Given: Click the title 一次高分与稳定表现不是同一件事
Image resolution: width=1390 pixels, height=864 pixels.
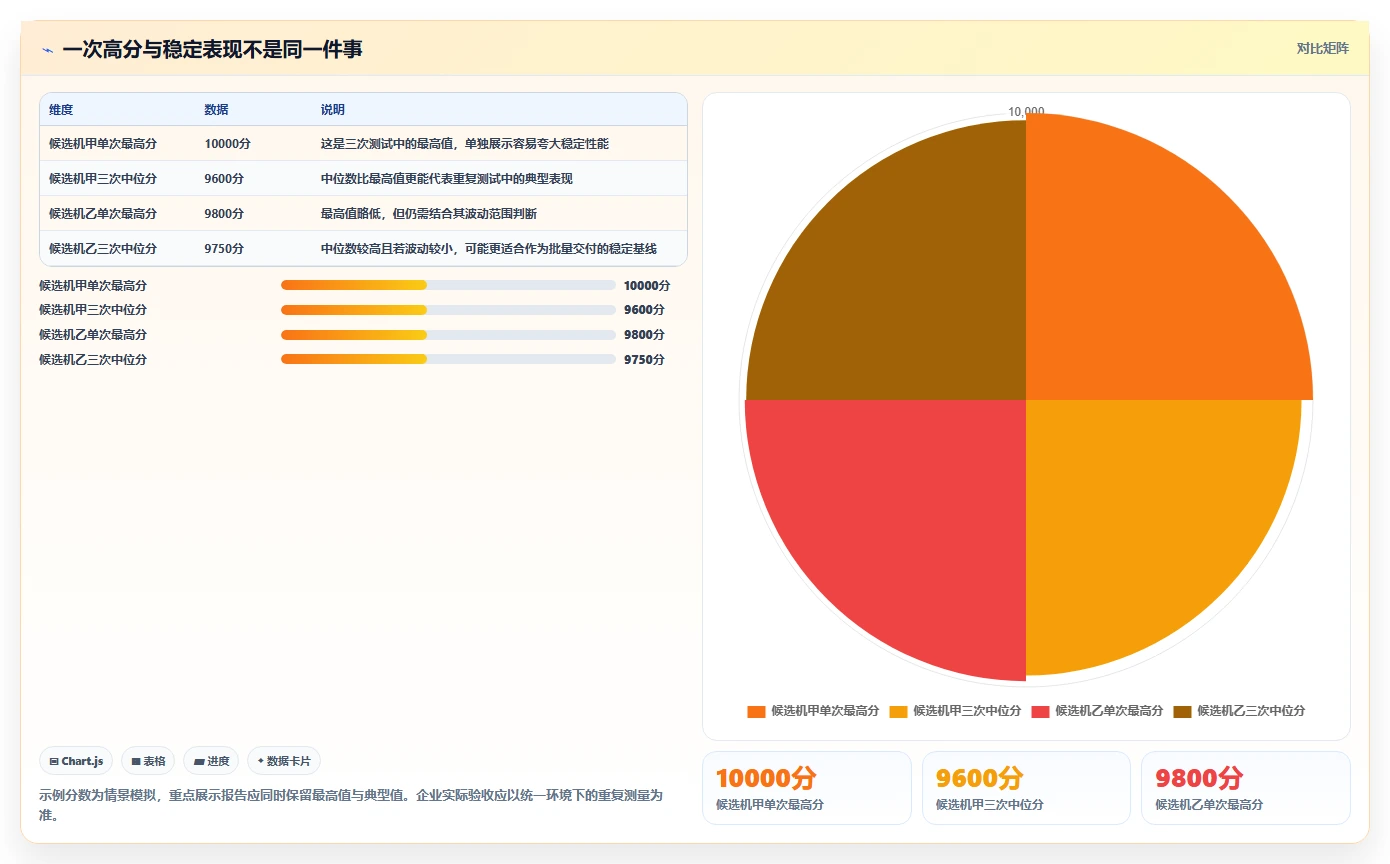Looking at the screenshot, I should click(x=212, y=49).
